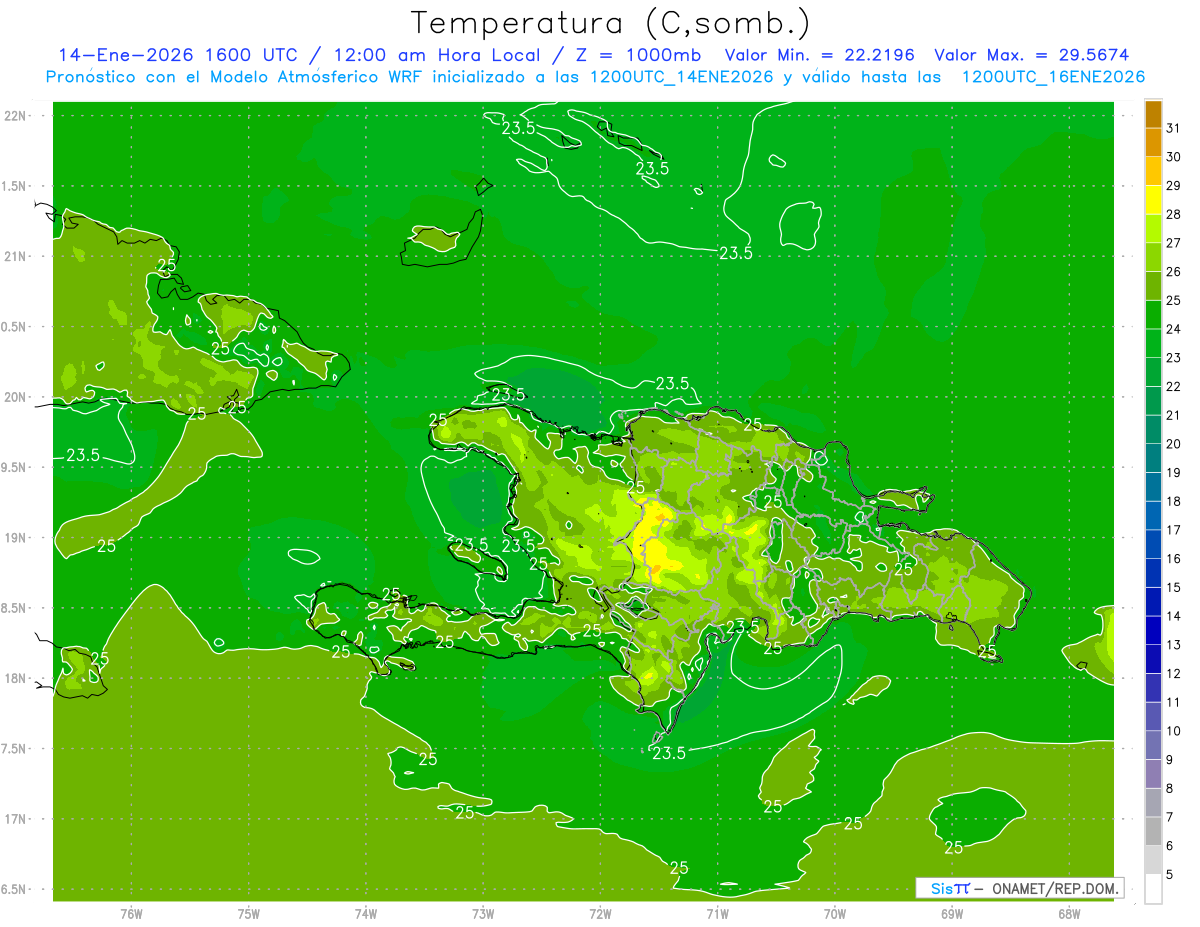Click the 17N latitude axis label

tap(16, 819)
